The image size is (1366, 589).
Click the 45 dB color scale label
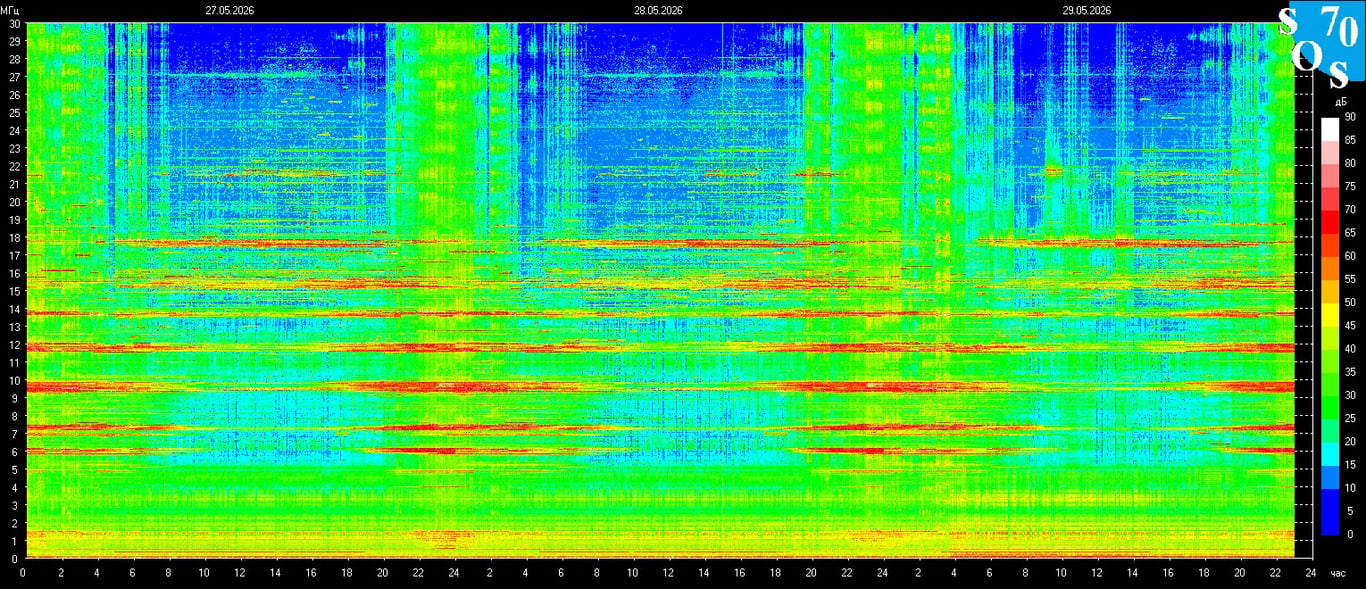point(1349,326)
